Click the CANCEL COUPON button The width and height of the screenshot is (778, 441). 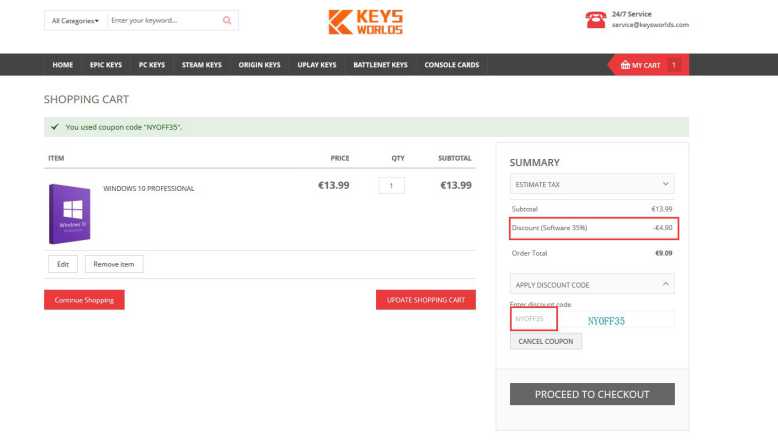pyautogui.click(x=546, y=341)
